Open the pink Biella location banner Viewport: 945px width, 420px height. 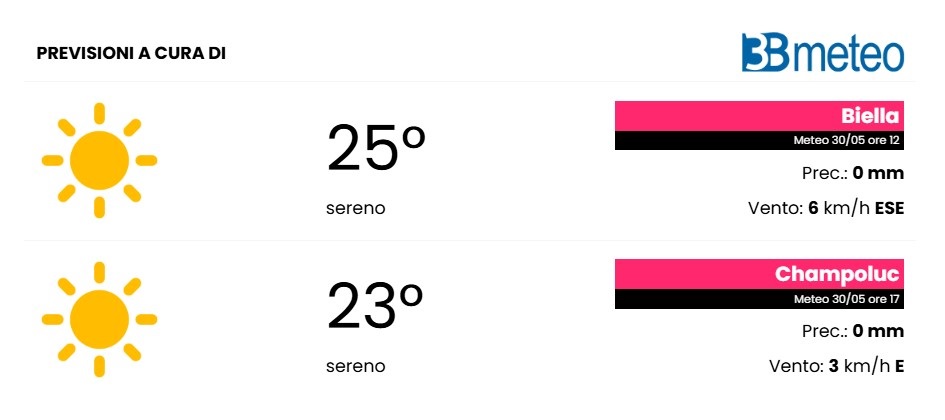pos(759,116)
